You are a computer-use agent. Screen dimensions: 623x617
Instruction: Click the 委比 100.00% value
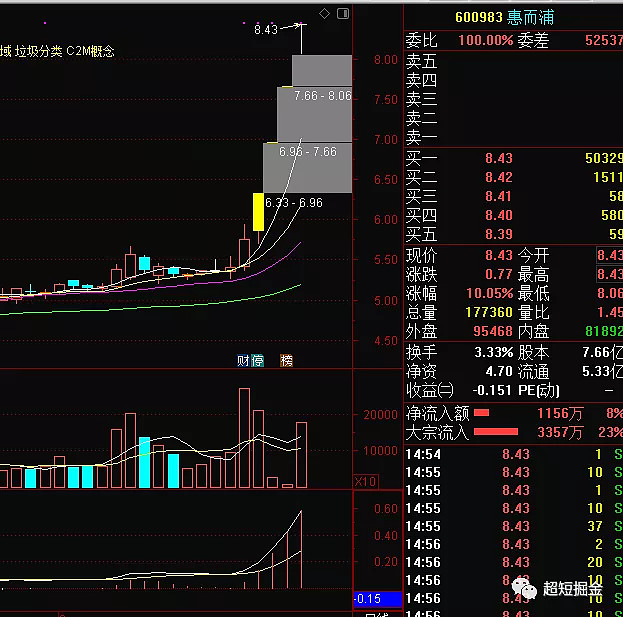tap(486, 40)
